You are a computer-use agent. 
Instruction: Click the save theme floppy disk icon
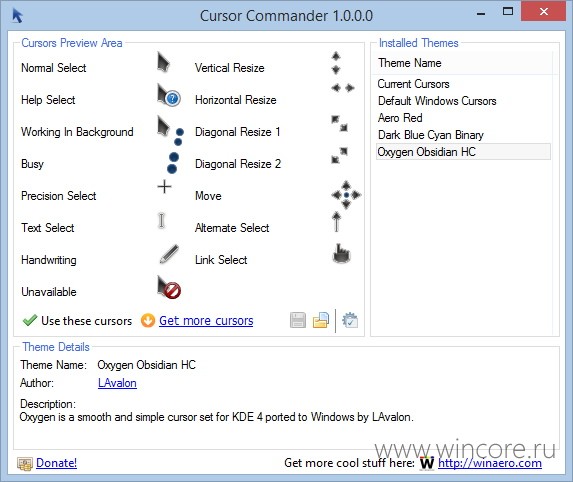(298, 320)
